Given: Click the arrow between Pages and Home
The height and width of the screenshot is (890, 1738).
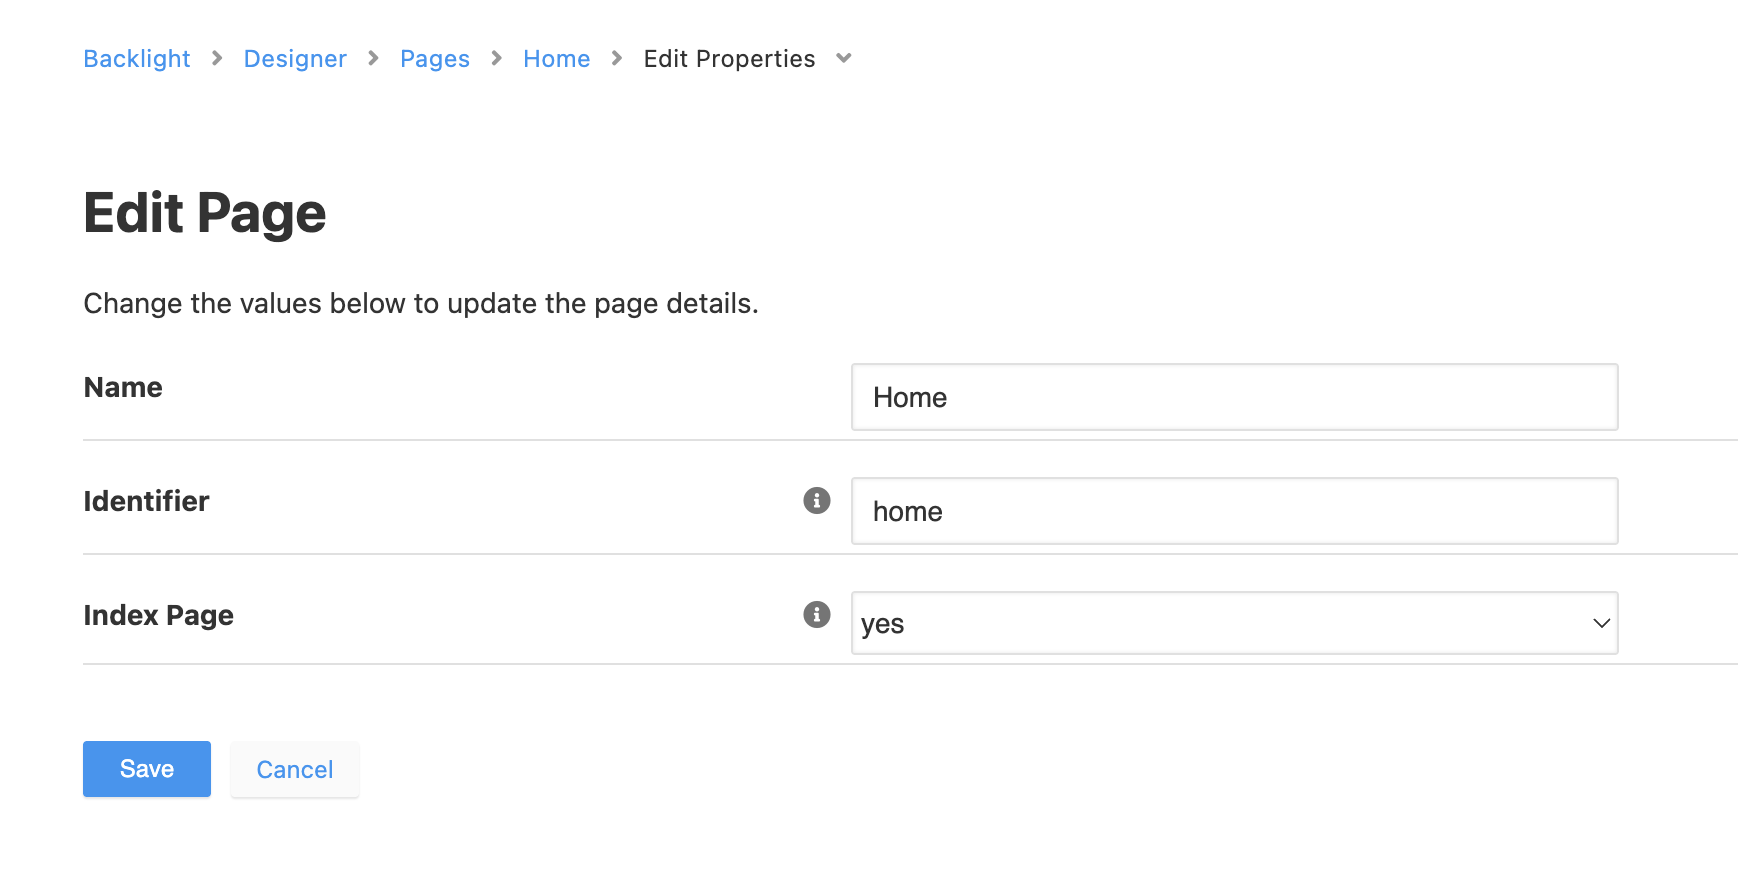Looking at the screenshot, I should 496,58.
